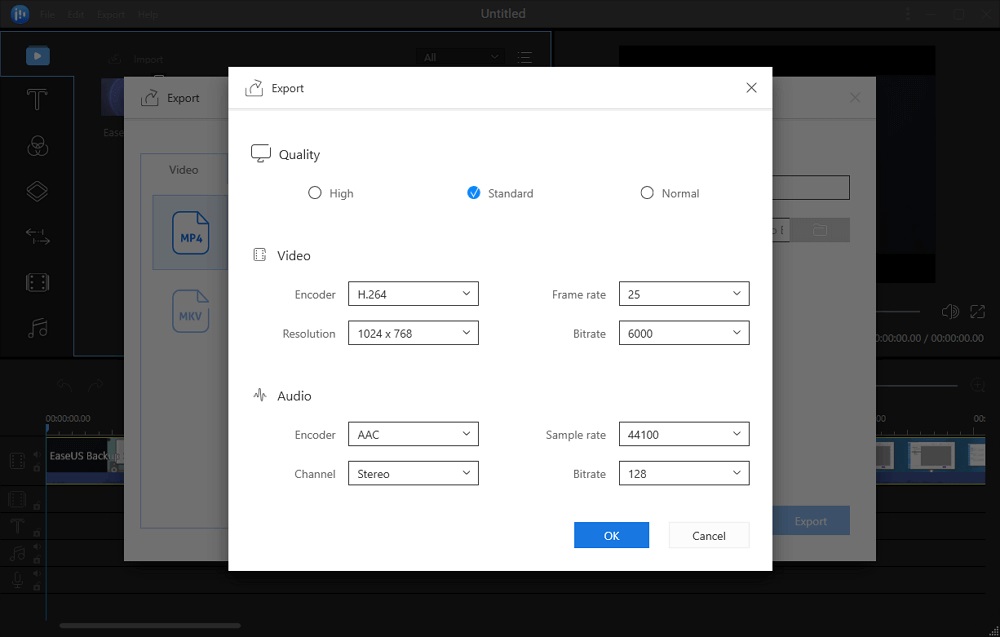Click the undo arrow above the timeline

point(64,387)
